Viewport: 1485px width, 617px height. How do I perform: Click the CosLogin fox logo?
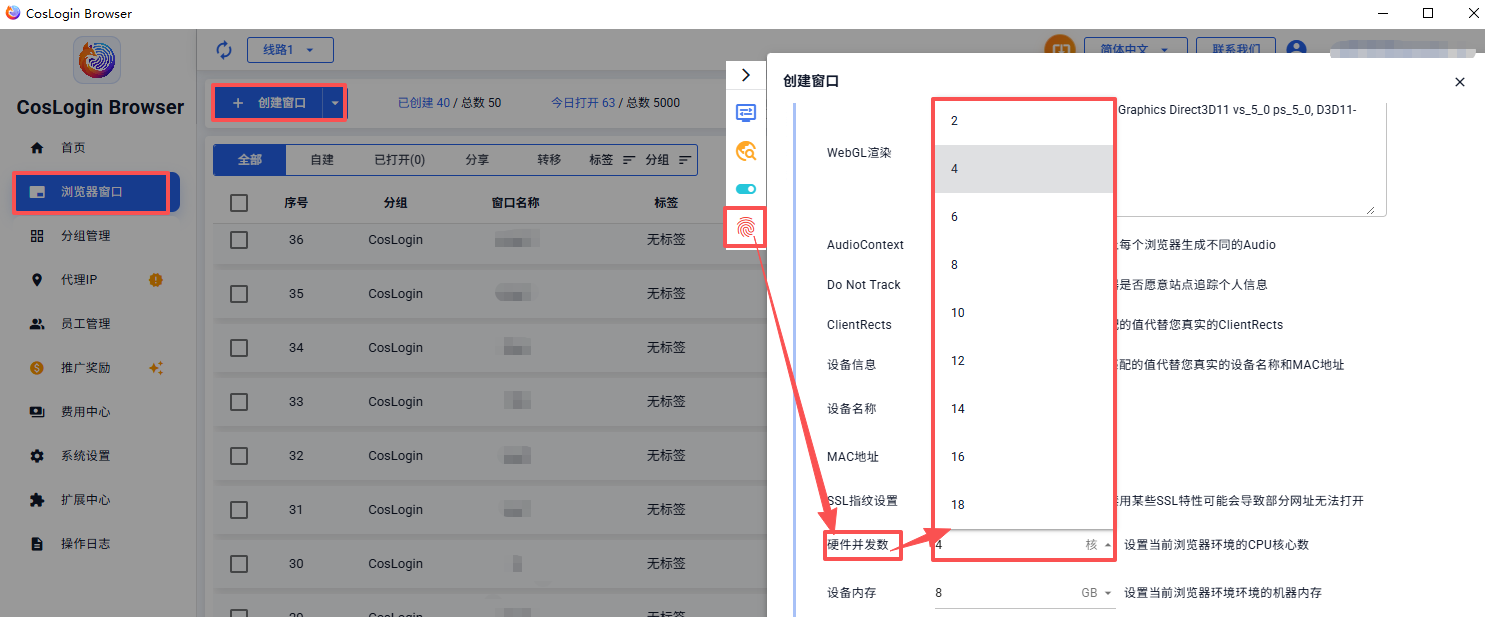[97, 60]
